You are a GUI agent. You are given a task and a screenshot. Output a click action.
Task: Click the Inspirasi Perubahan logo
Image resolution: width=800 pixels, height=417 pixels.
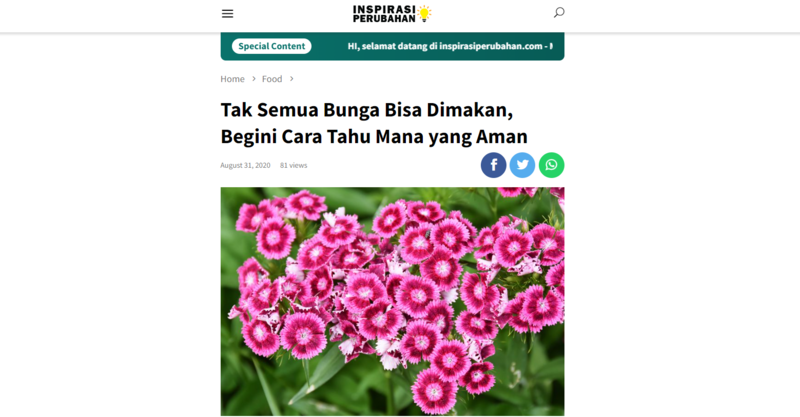click(x=392, y=14)
